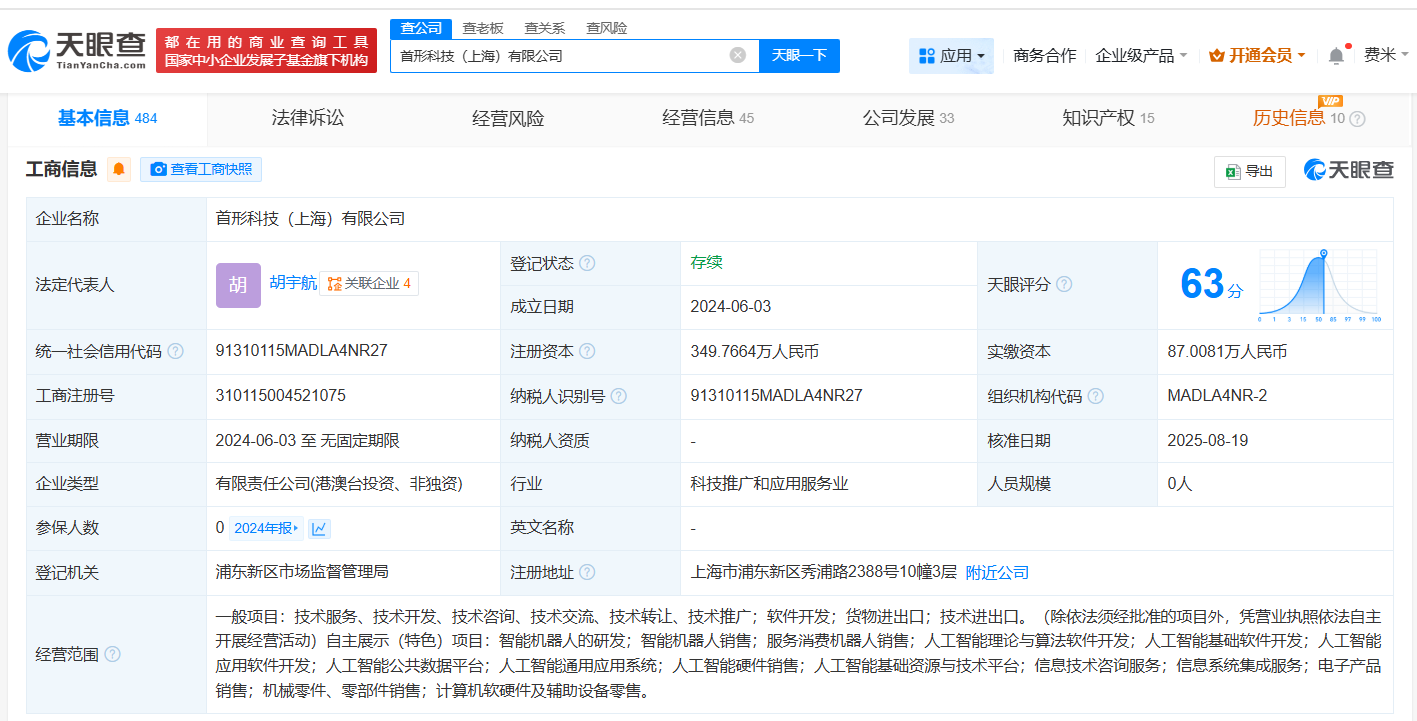This screenshot has width=1417, height=721.
Task: Click the notification bell icon in header
Action: tap(1336, 56)
